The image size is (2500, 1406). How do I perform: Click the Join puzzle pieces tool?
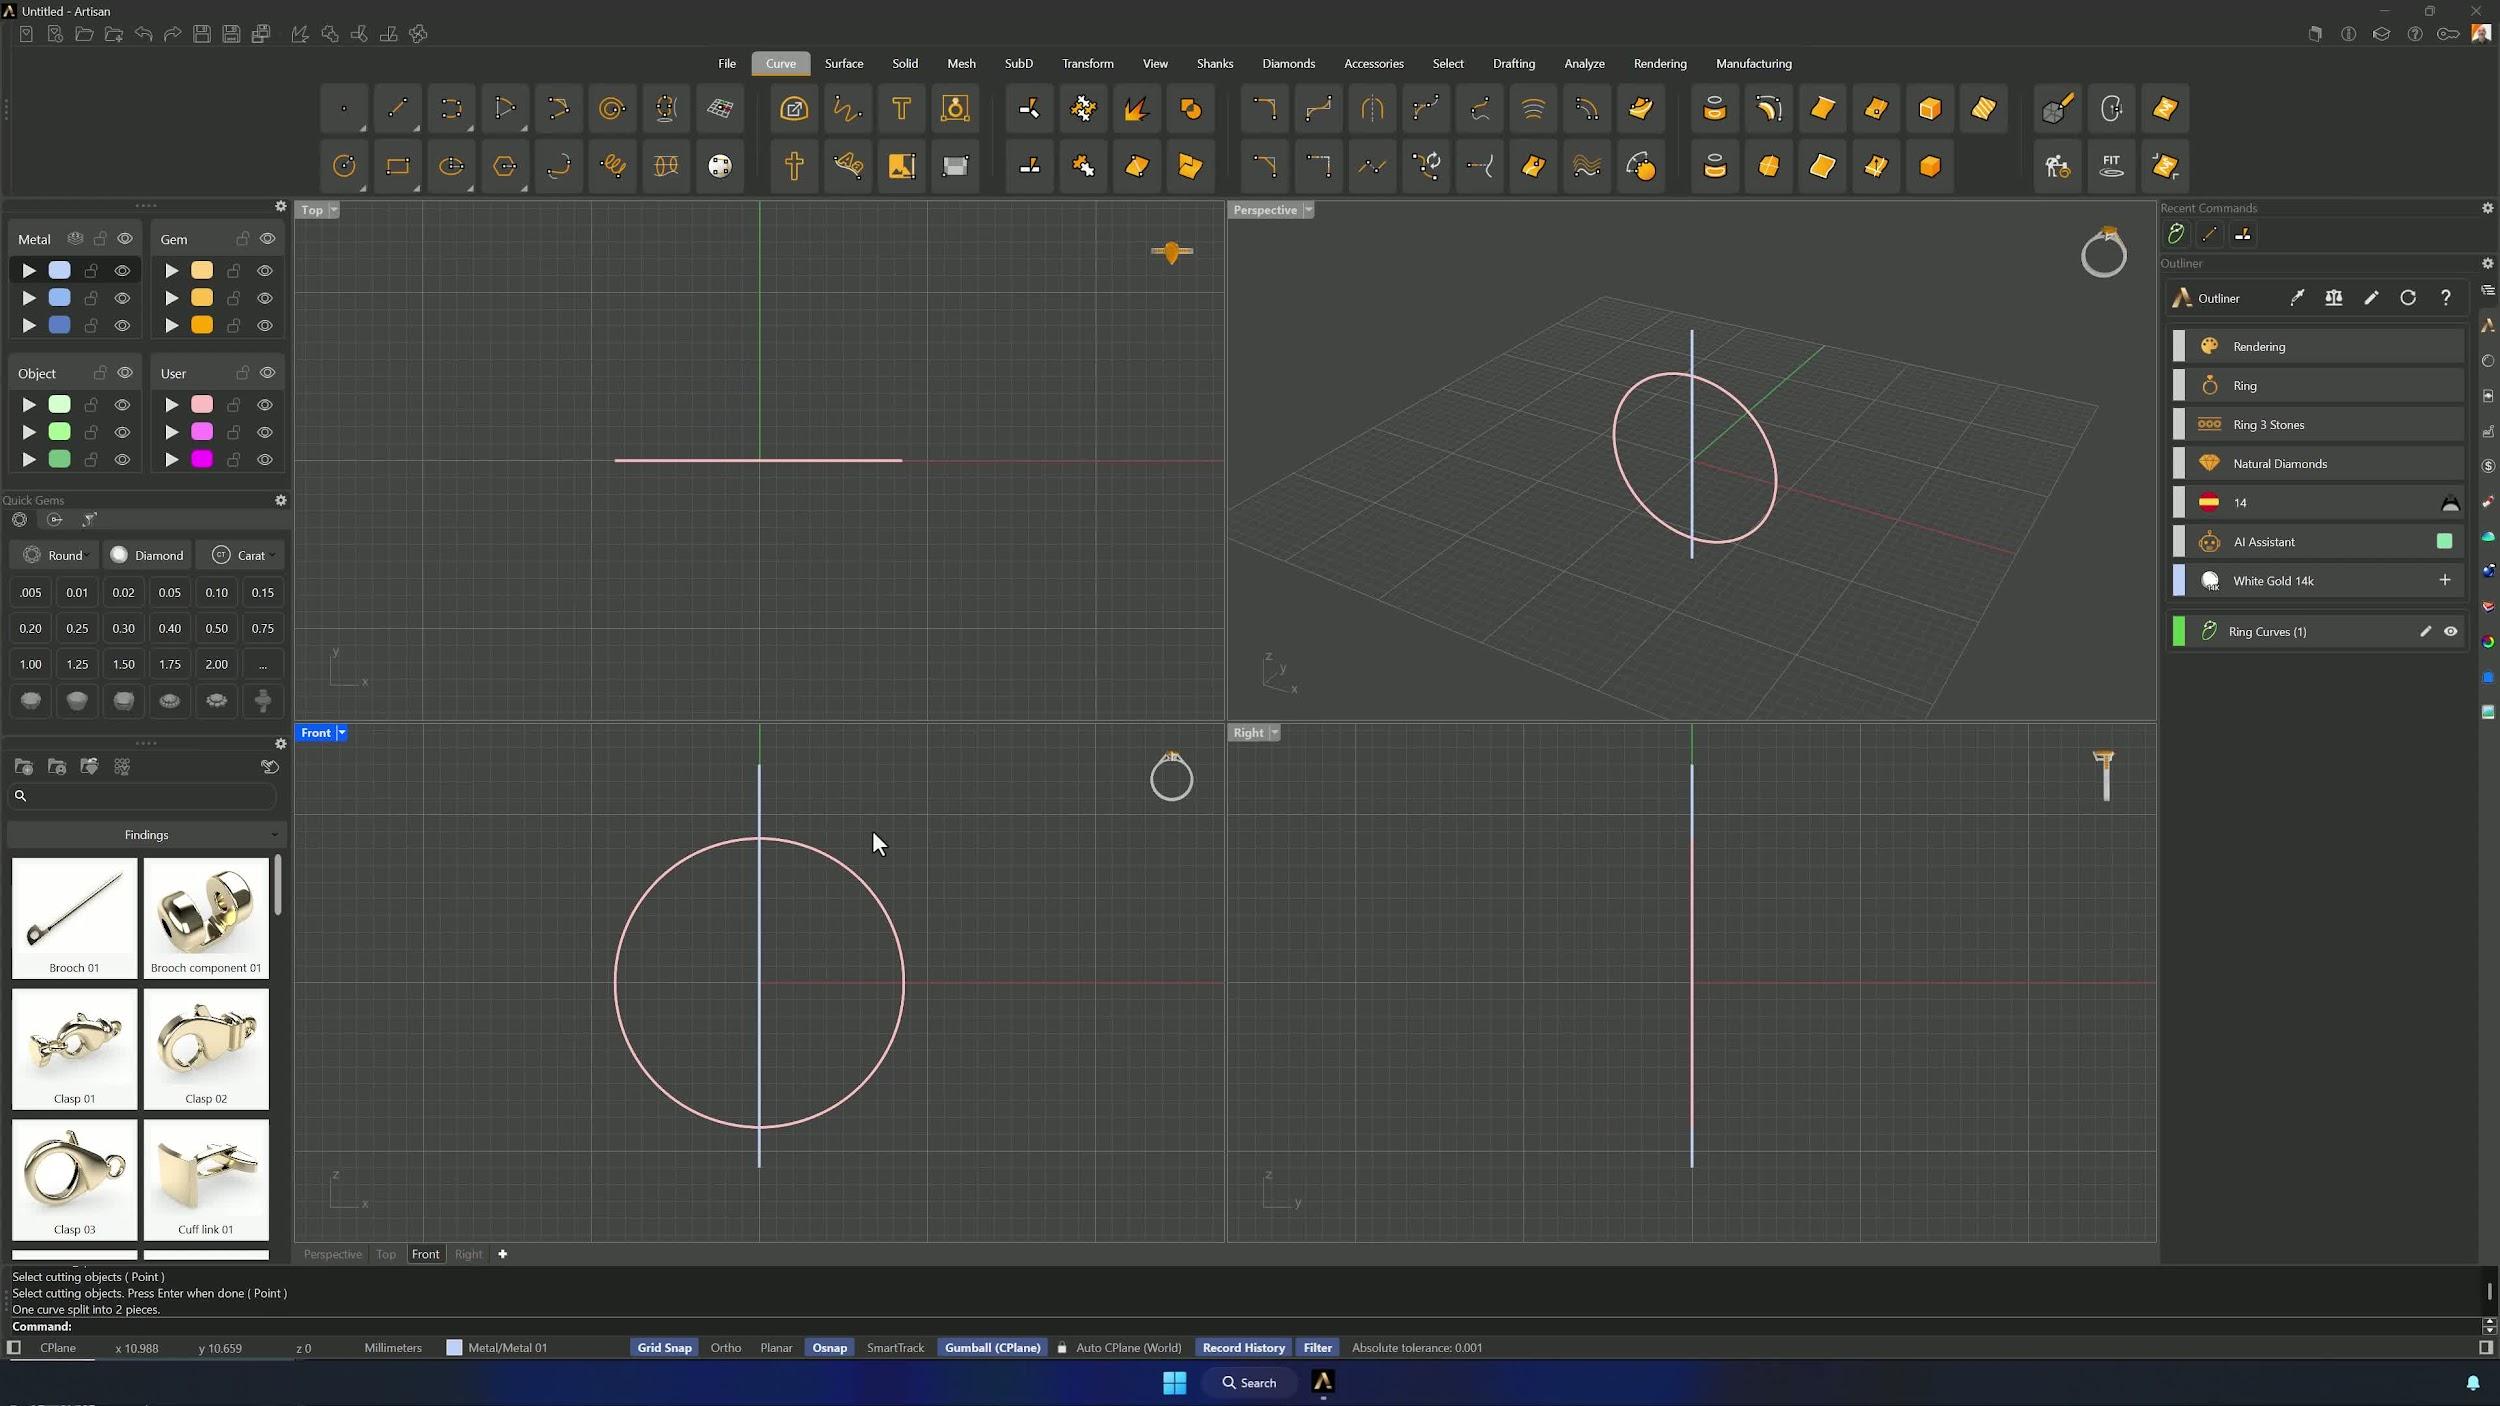(x=1083, y=166)
